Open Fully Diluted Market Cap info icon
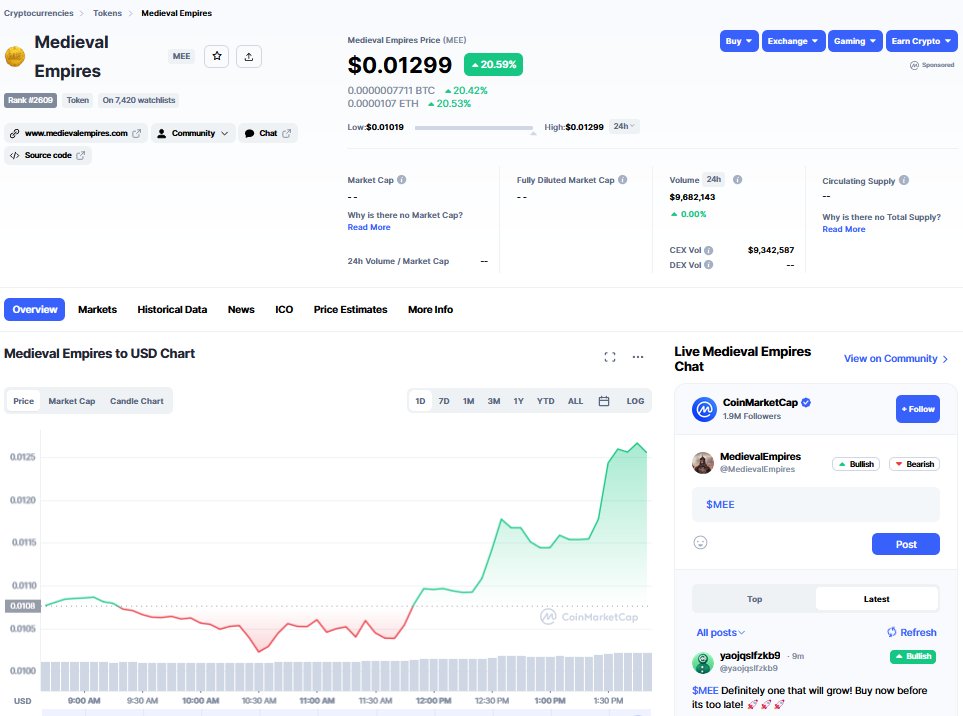This screenshot has width=963, height=716. pos(623,180)
